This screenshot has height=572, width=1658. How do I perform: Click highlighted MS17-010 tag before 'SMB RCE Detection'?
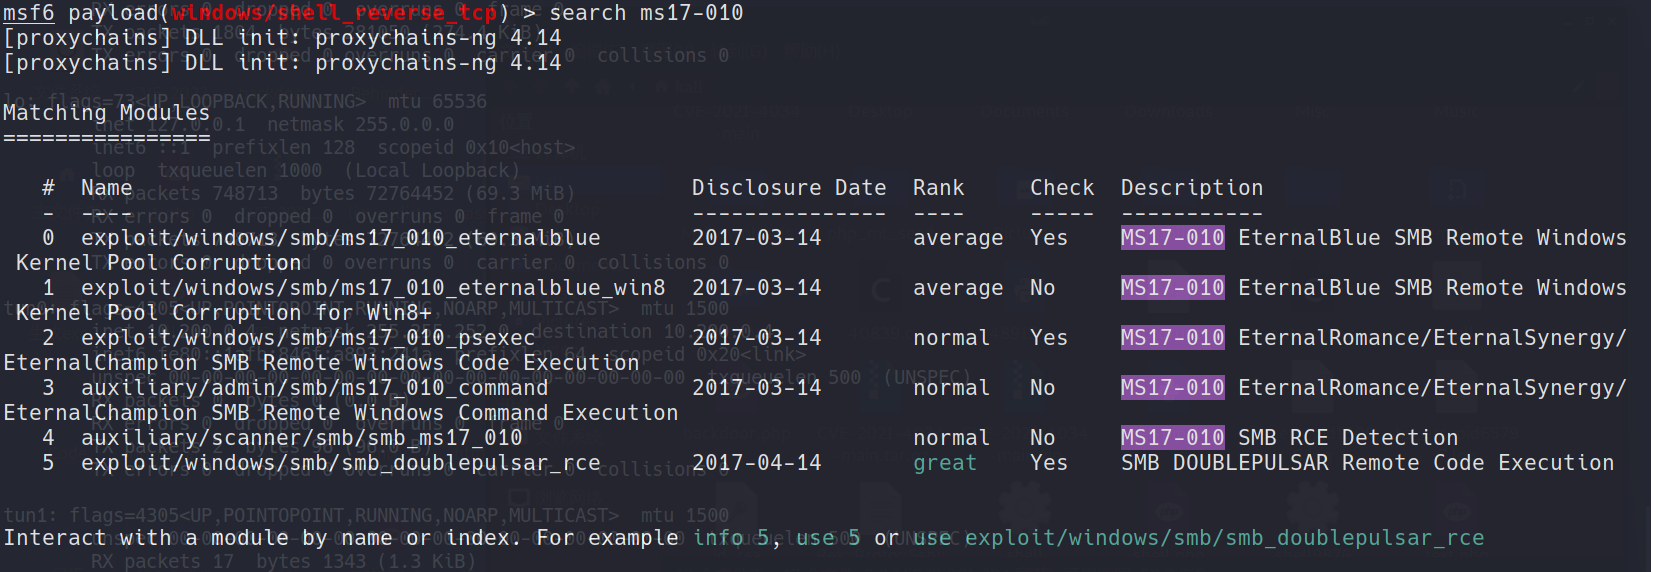[x=1172, y=438]
